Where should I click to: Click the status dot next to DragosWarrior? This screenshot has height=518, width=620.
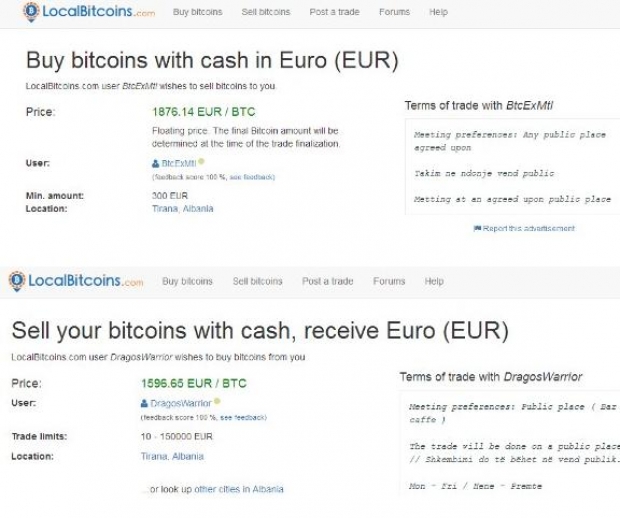tap(217, 402)
